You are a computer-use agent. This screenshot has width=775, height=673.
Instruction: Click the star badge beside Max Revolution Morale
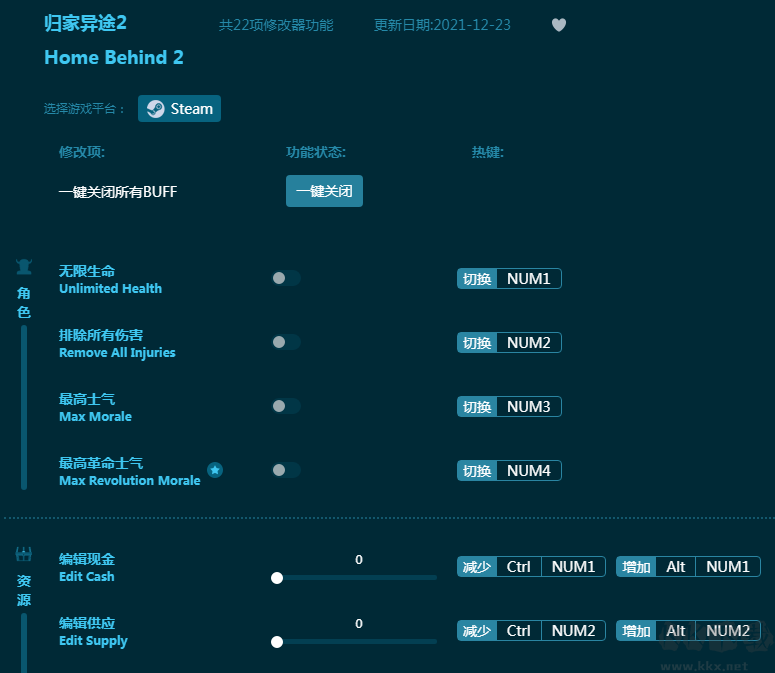tap(215, 470)
